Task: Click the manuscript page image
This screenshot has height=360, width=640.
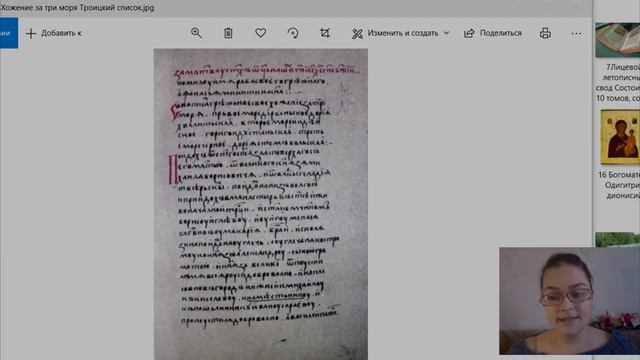Action: 260,204
